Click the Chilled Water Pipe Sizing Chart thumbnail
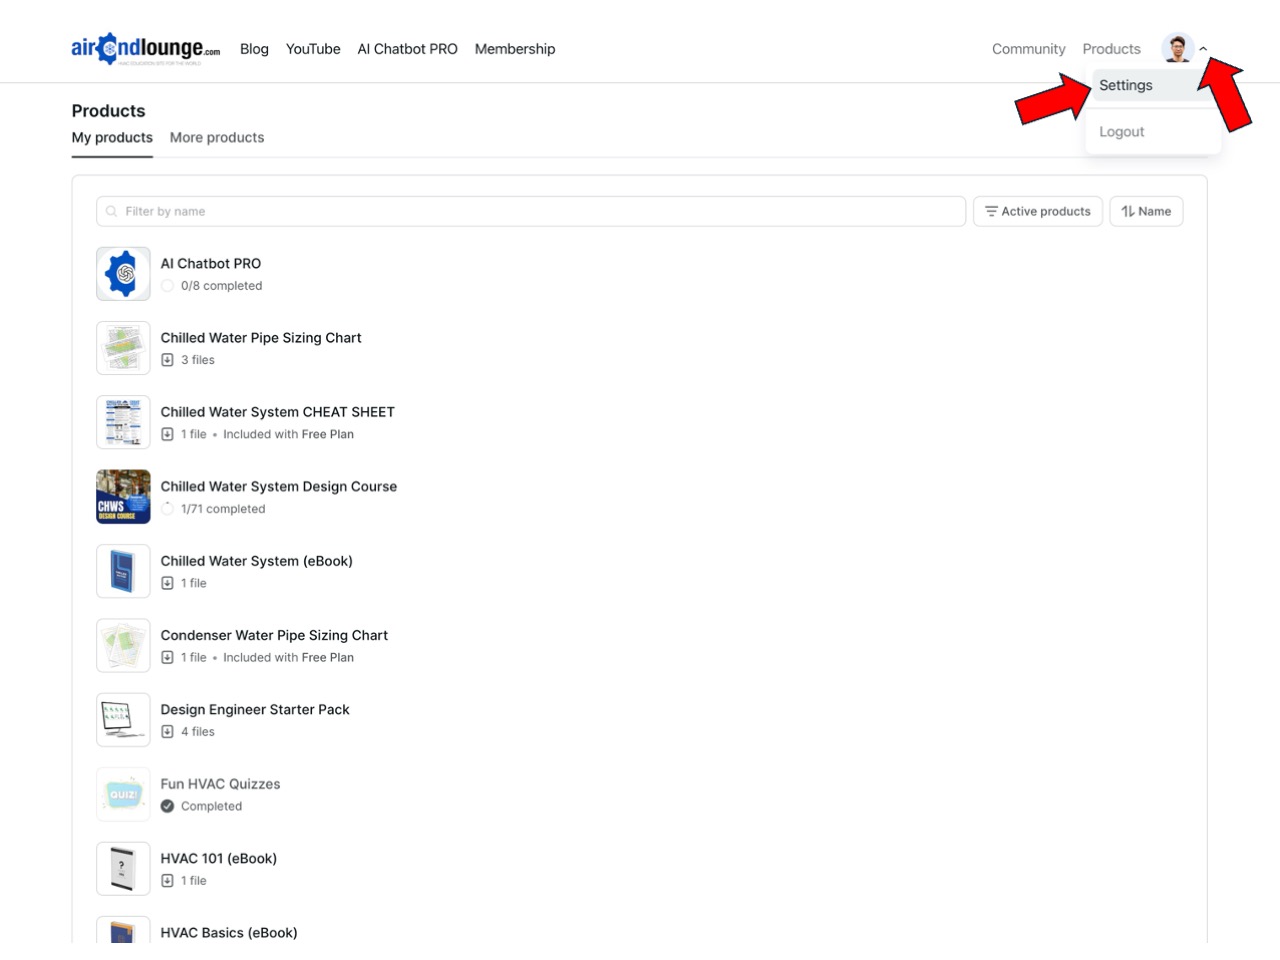Viewport: 1280px width, 960px height. coord(123,348)
